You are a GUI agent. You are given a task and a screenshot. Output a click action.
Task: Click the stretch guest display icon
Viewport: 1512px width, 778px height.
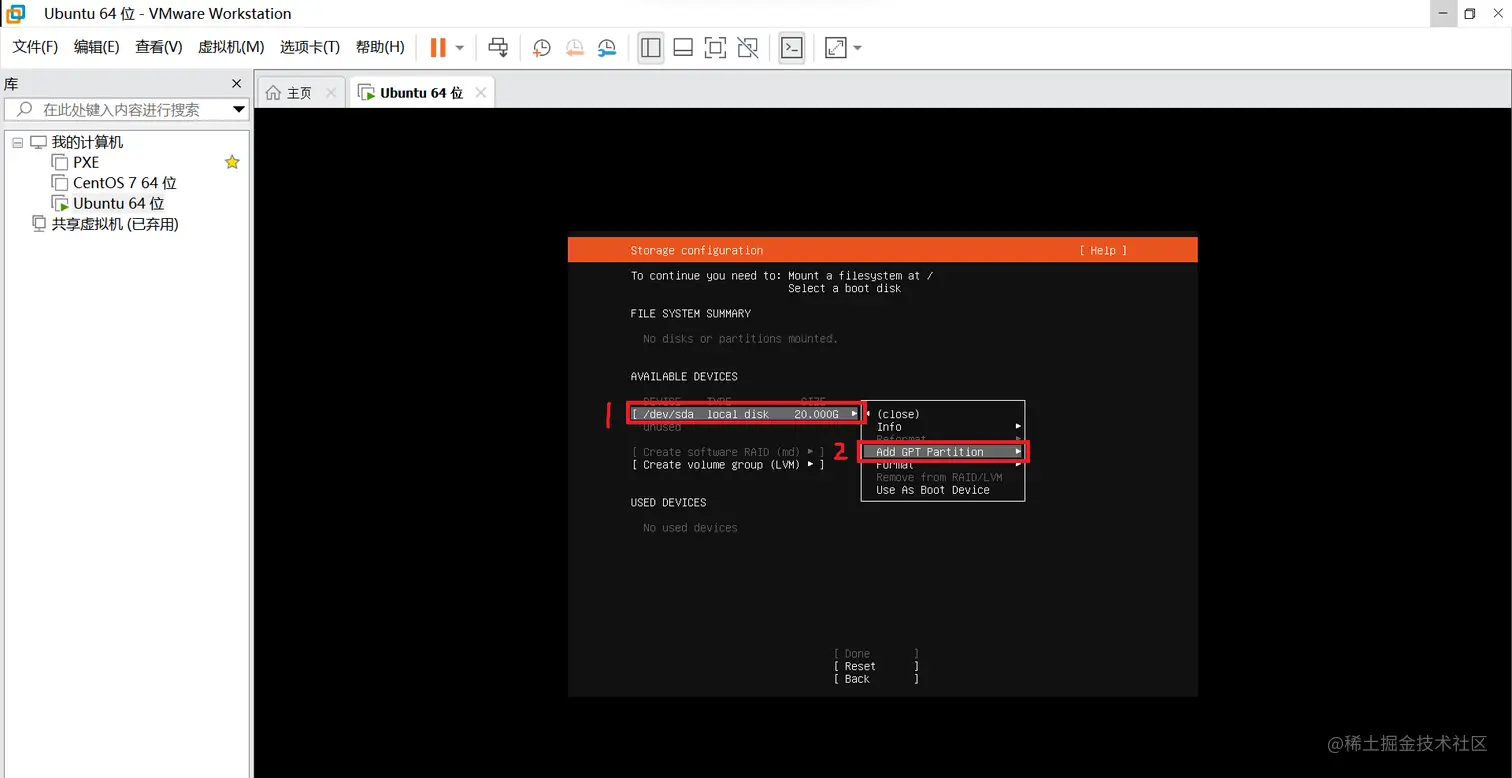835,47
